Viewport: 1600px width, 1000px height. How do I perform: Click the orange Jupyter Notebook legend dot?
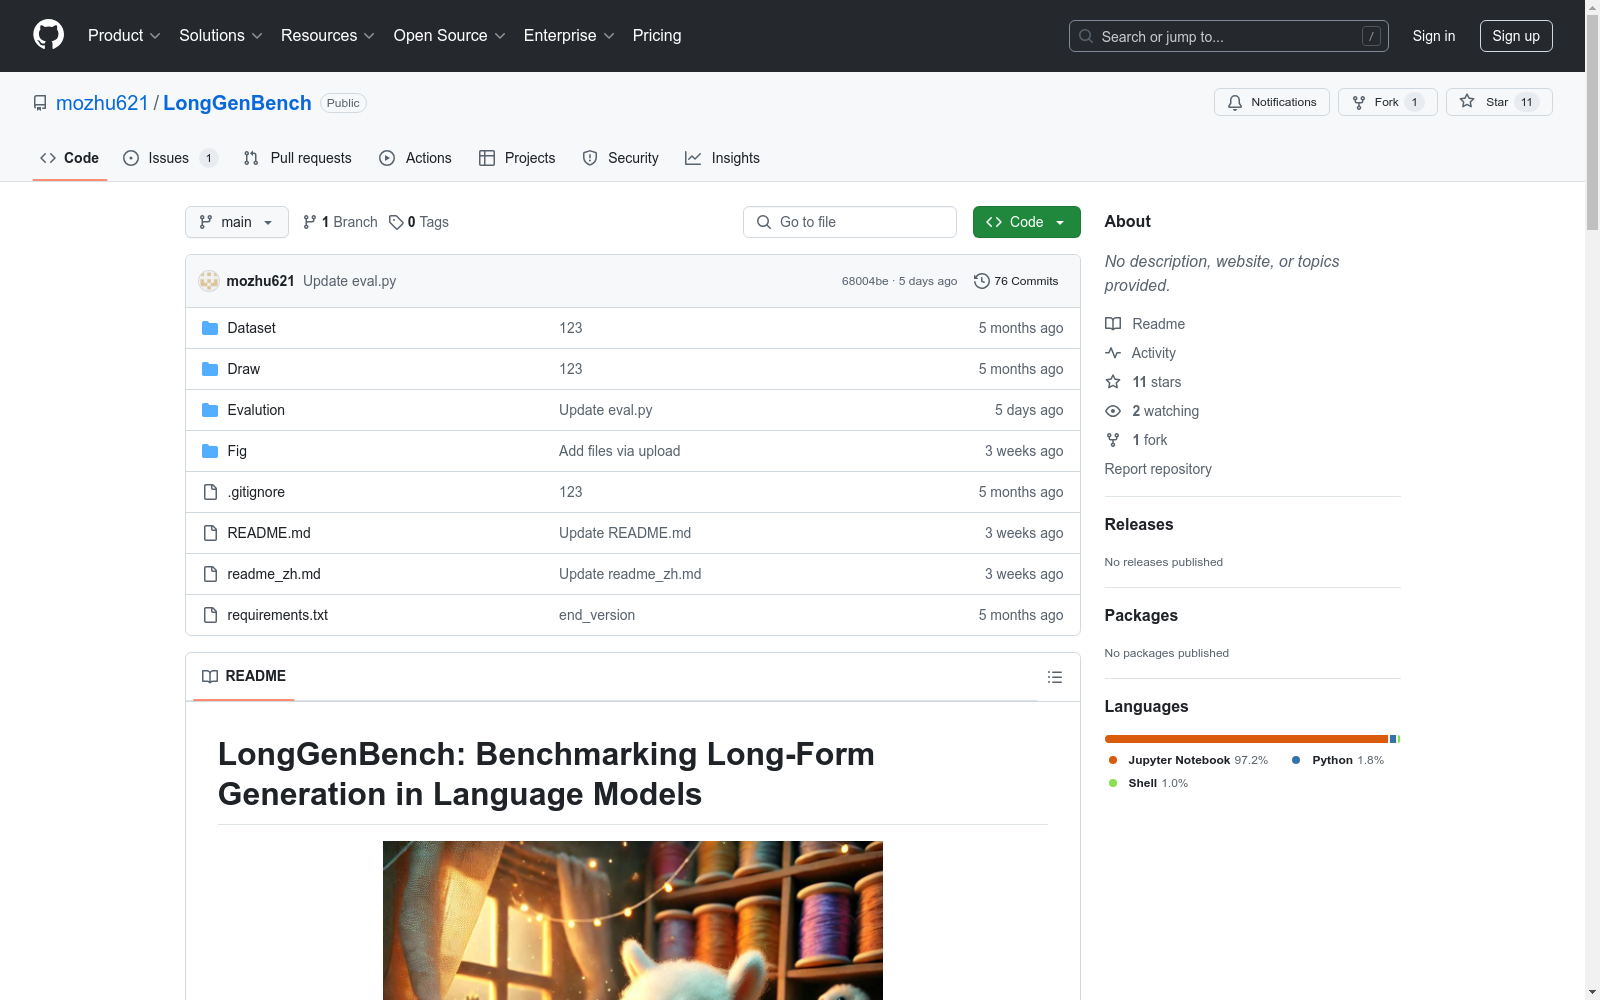[1113, 760]
